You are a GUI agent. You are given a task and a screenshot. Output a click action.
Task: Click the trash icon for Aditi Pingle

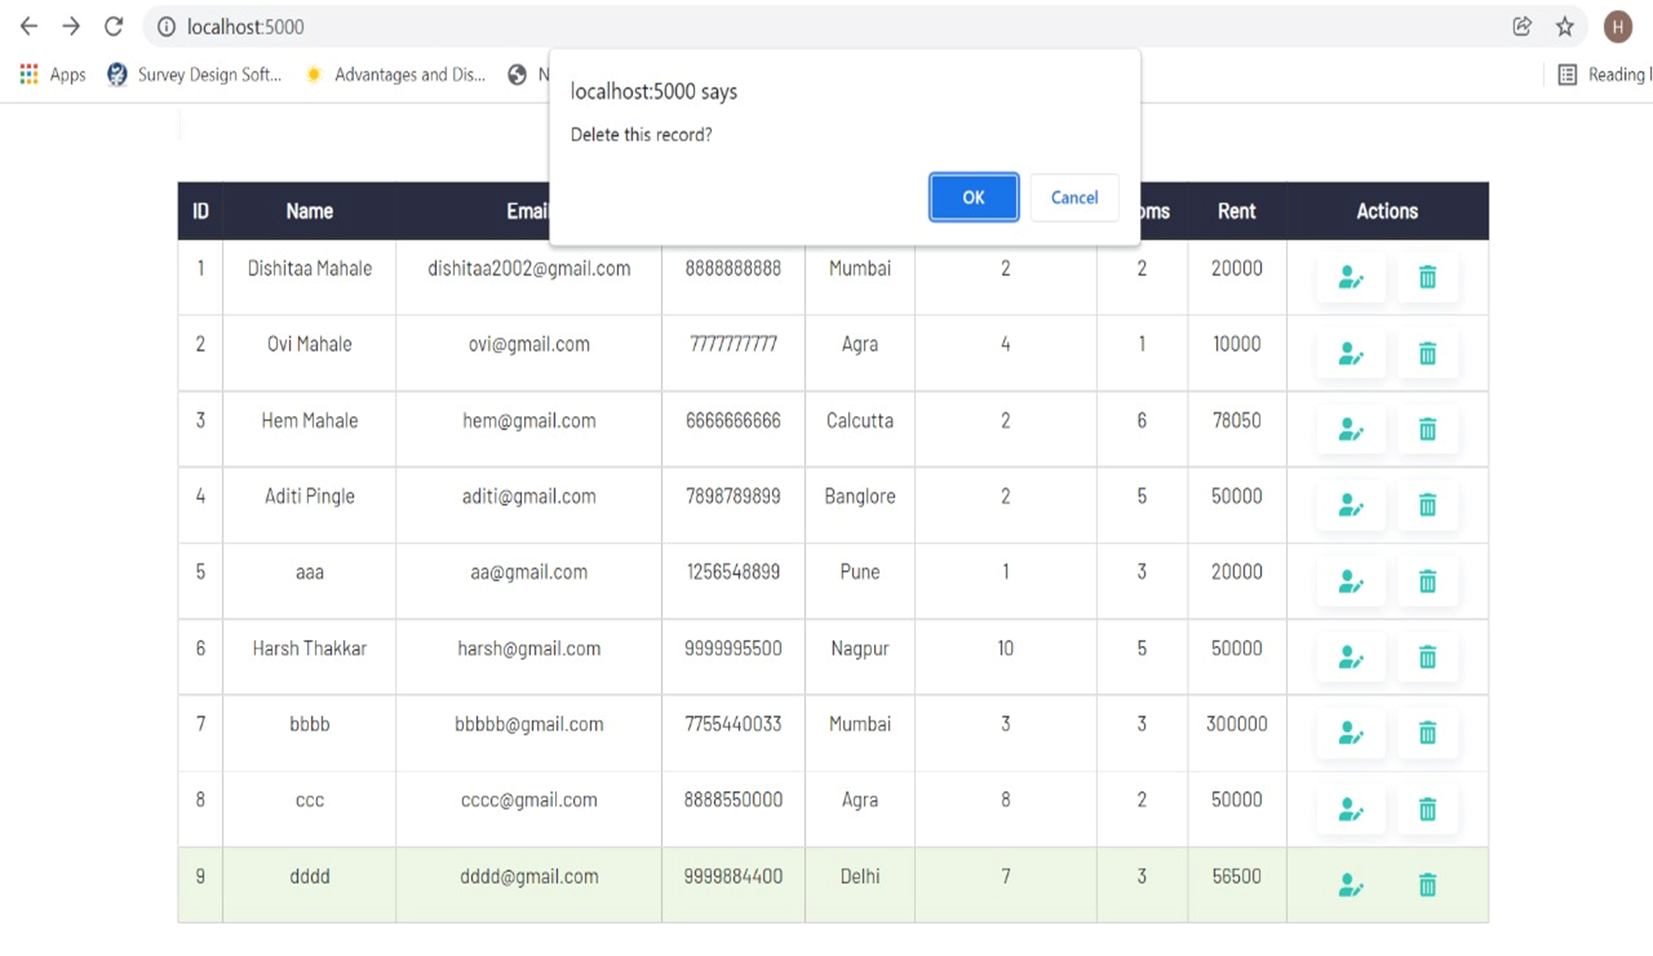pyautogui.click(x=1427, y=506)
